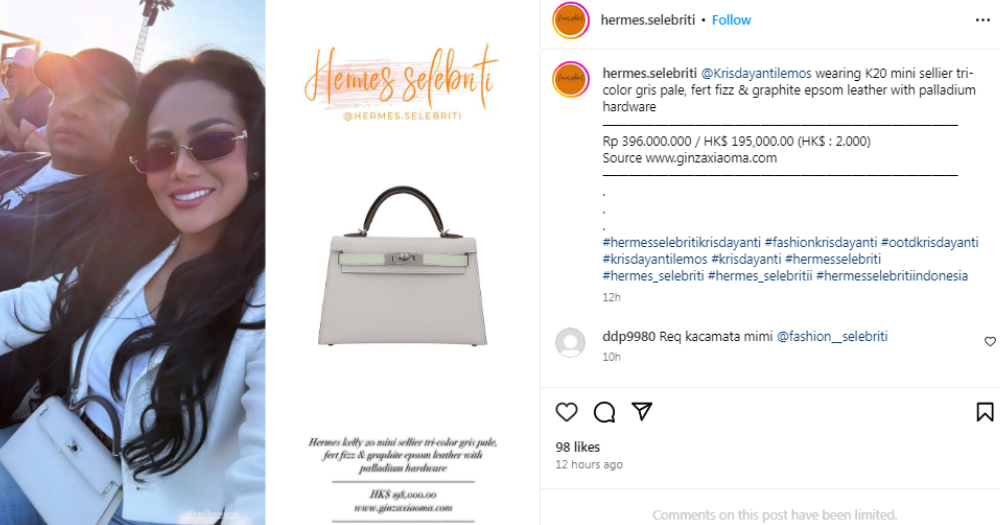
Task: Open the #hermesselebritiindonesia hashtag
Action: 892,276
